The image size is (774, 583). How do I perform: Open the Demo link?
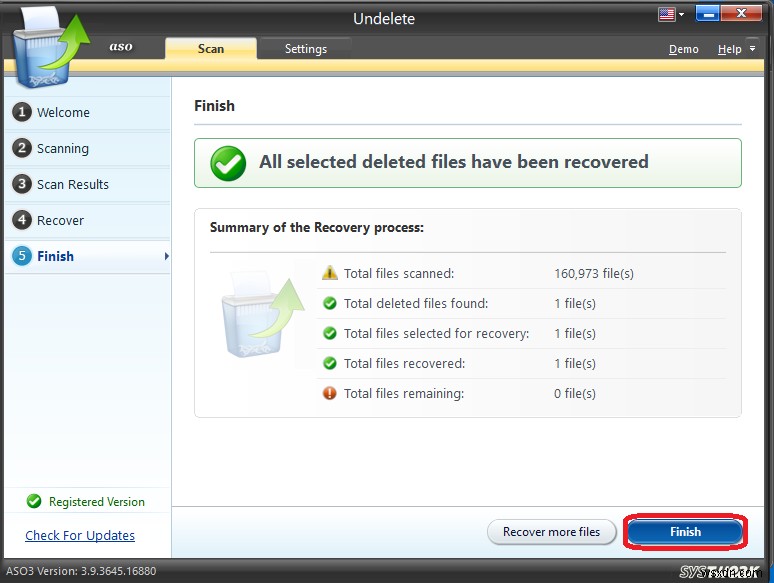point(683,50)
